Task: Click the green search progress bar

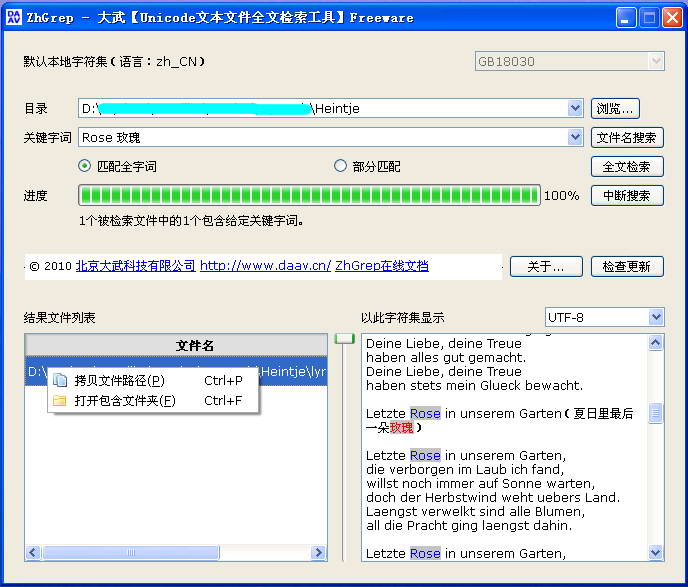Action: (309, 195)
